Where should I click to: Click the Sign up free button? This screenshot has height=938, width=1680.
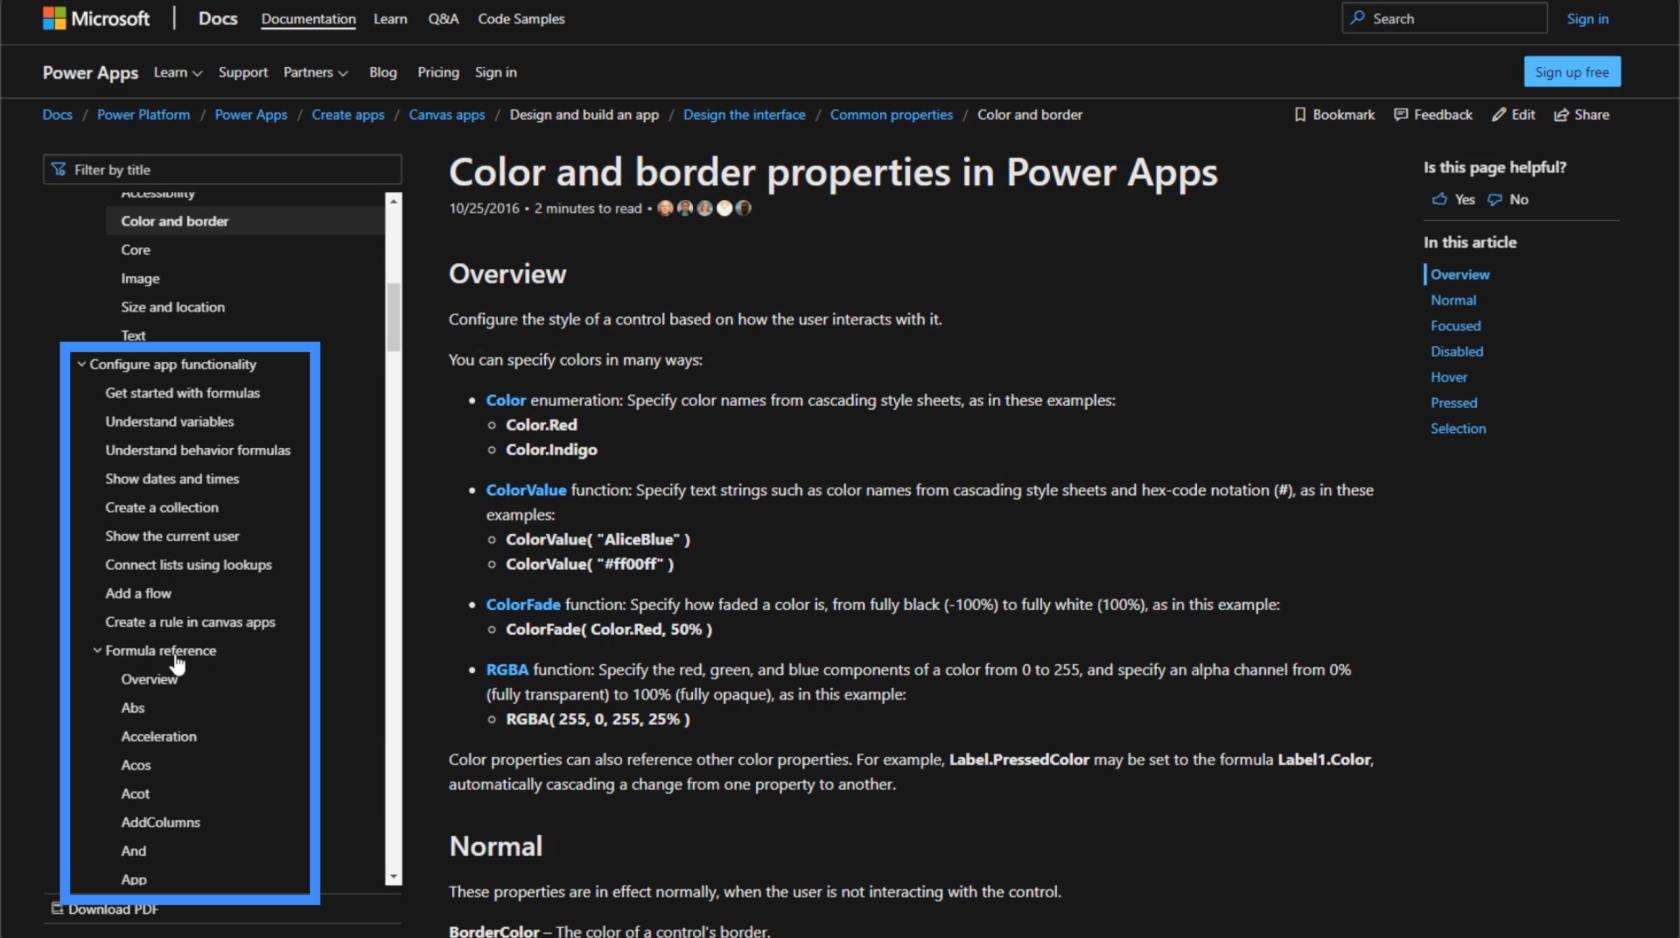[1572, 72]
